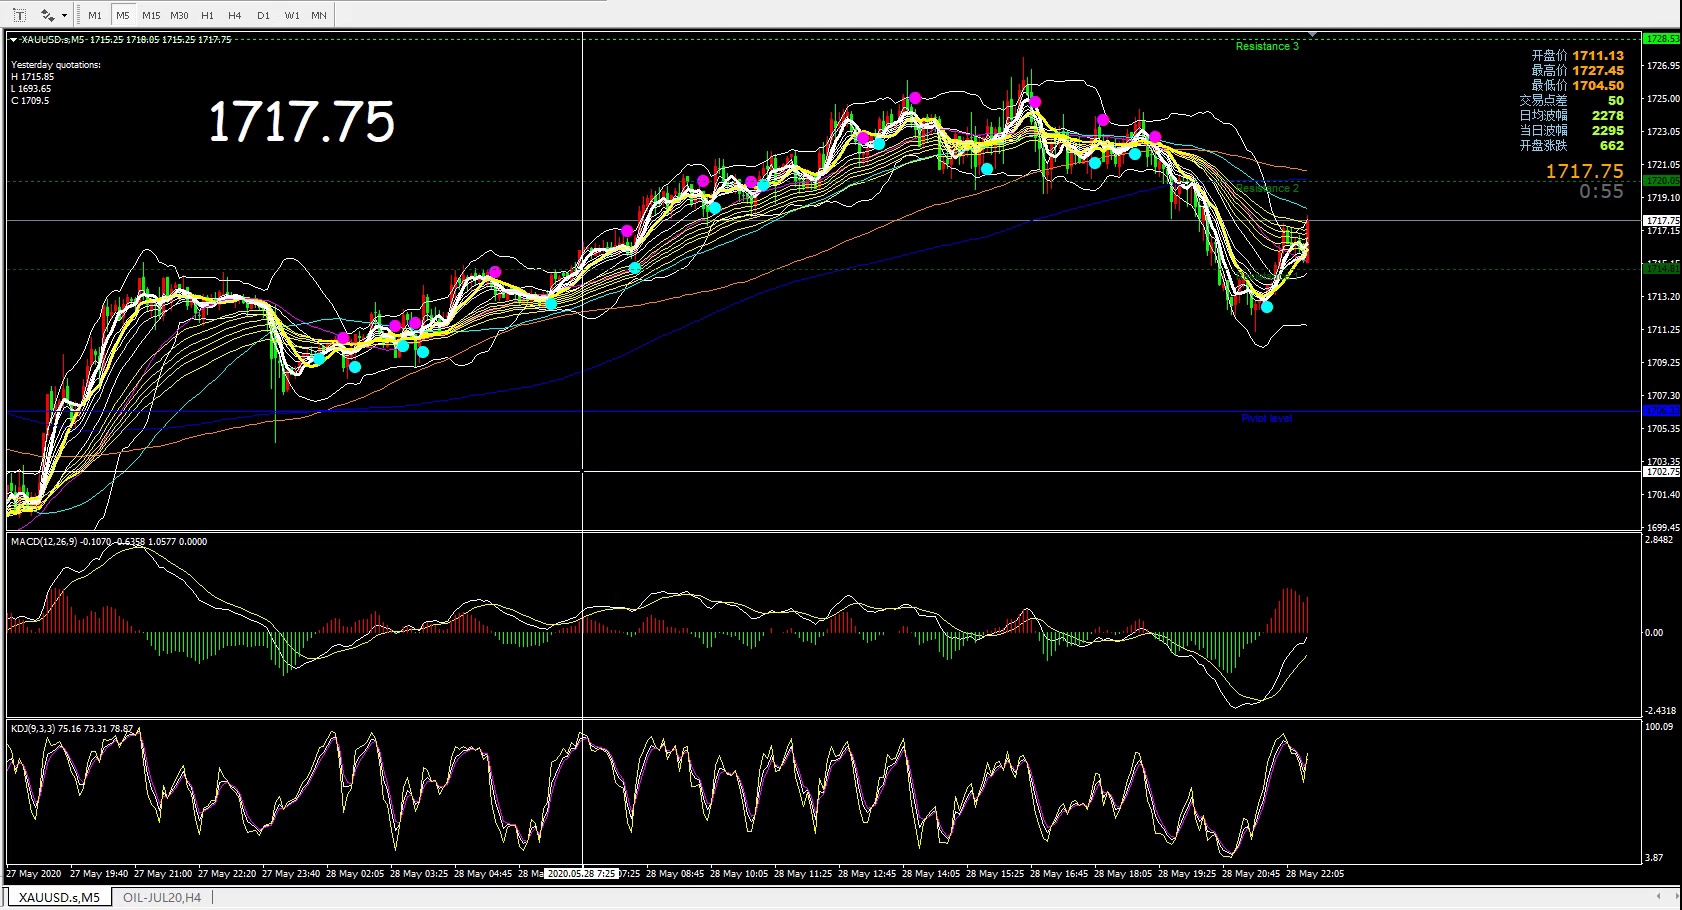The image size is (1682, 910).
Task: Click the 27 May 19:40 time label
Action: [99, 874]
